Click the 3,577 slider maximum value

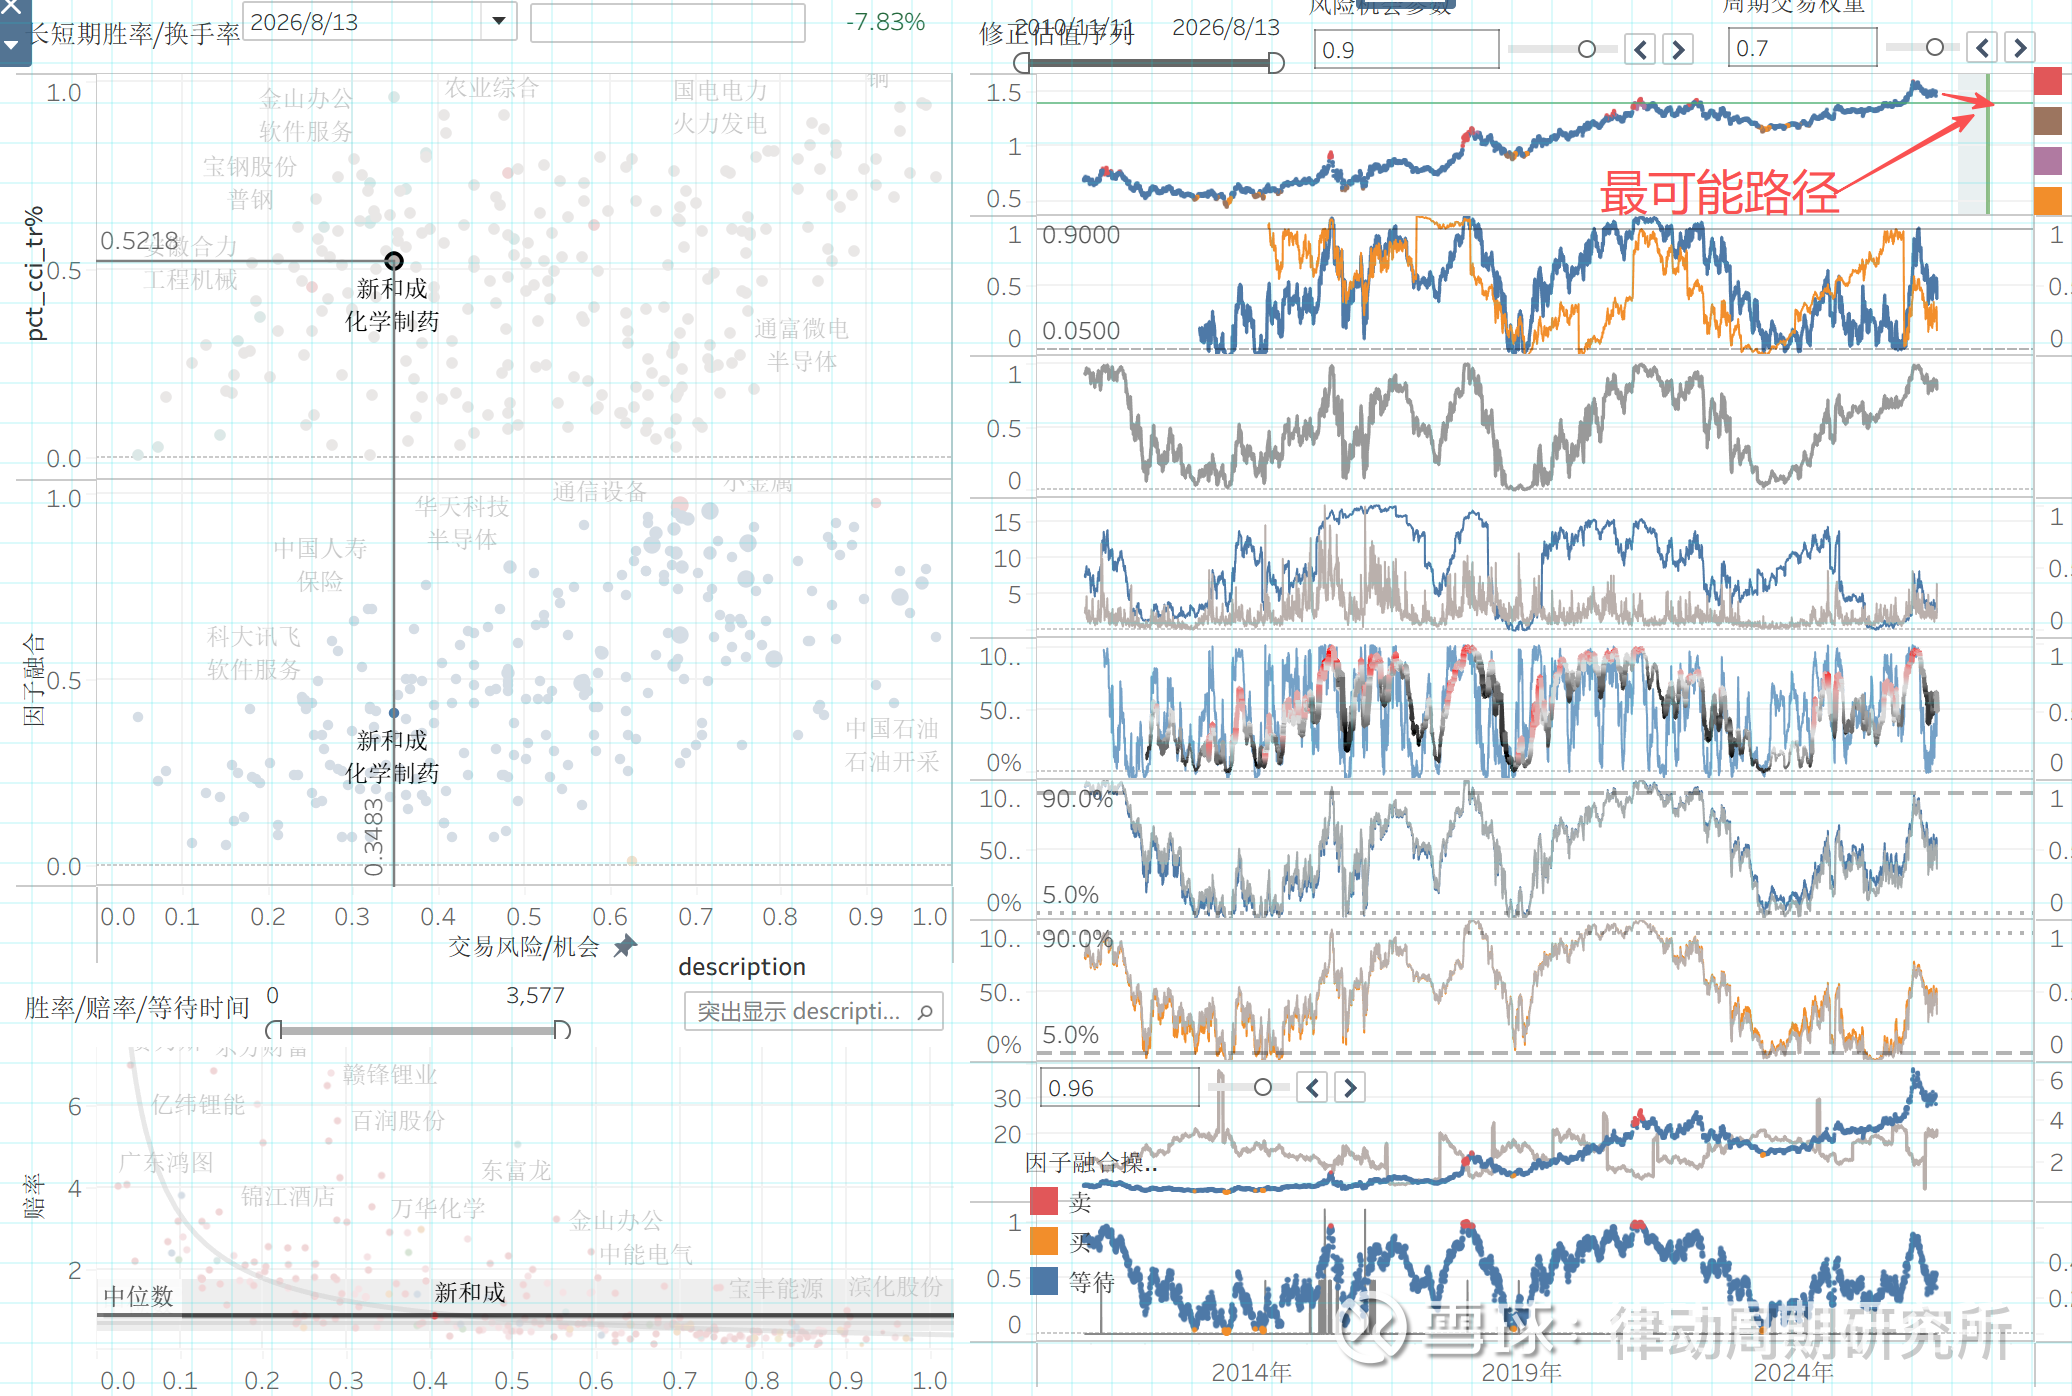click(535, 996)
